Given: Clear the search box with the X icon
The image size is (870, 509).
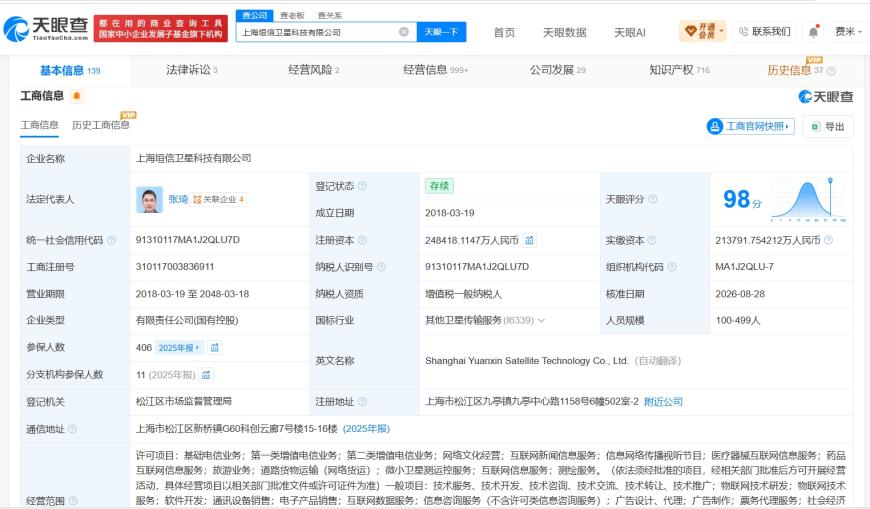Looking at the screenshot, I should pos(404,32).
